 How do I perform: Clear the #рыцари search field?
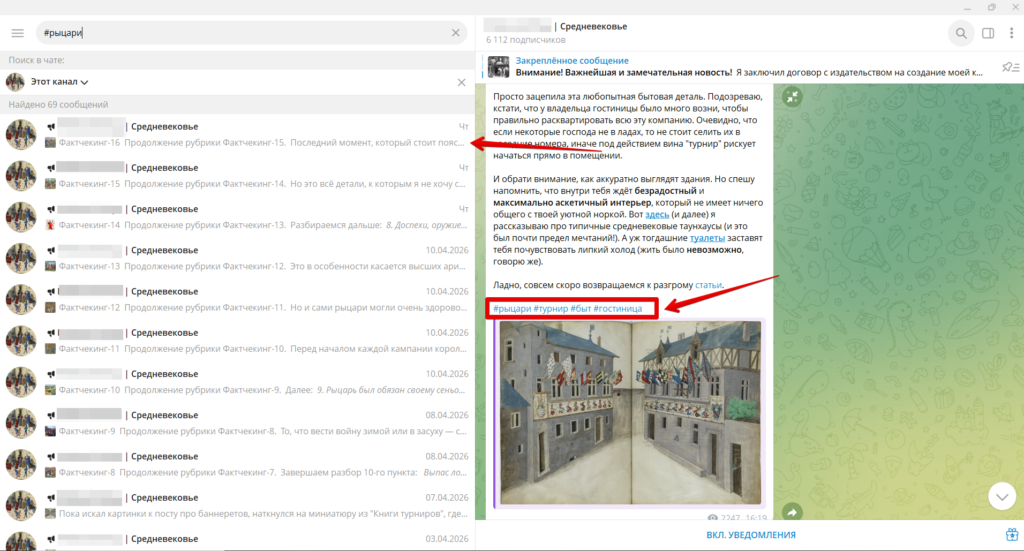point(455,33)
